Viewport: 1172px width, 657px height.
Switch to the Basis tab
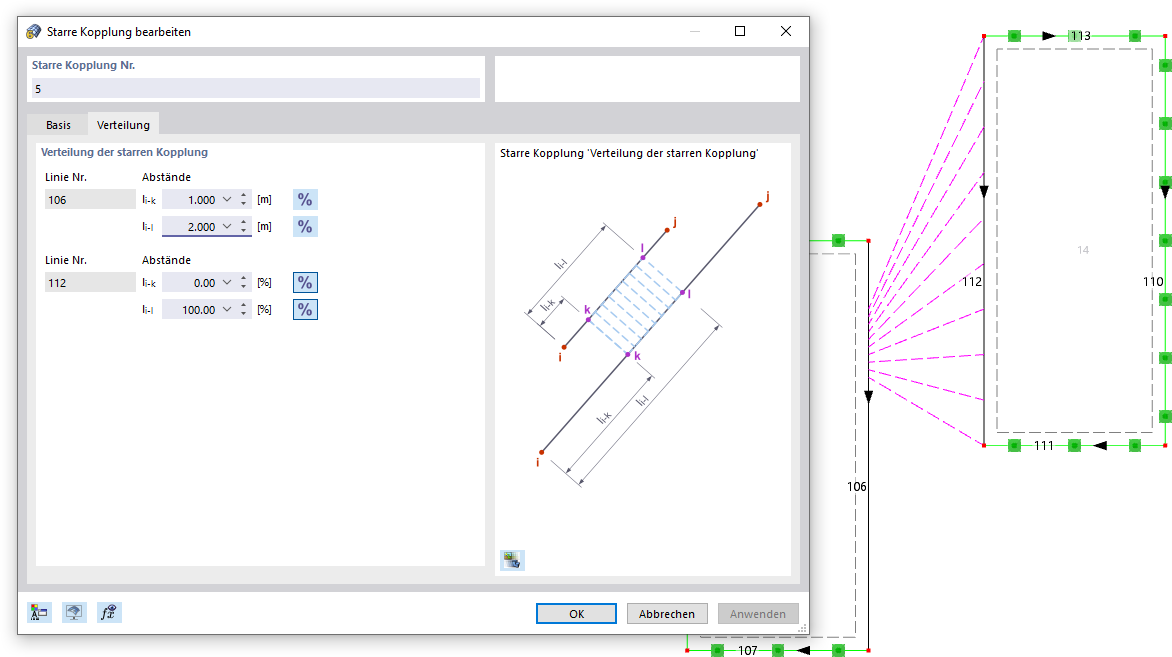tap(58, 125)
